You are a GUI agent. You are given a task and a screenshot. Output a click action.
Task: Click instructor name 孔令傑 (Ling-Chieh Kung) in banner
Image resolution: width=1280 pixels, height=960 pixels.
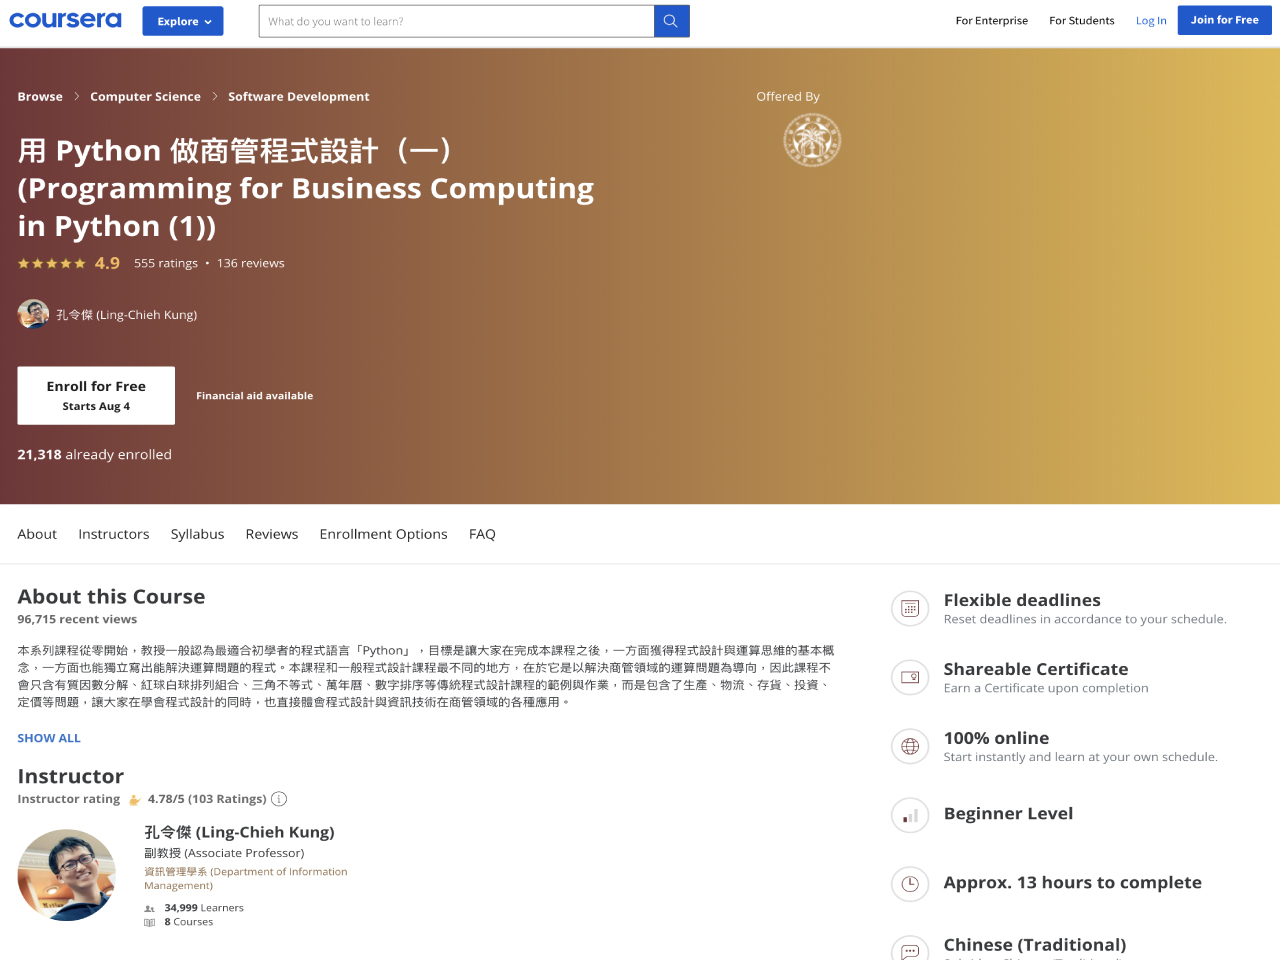126,315
